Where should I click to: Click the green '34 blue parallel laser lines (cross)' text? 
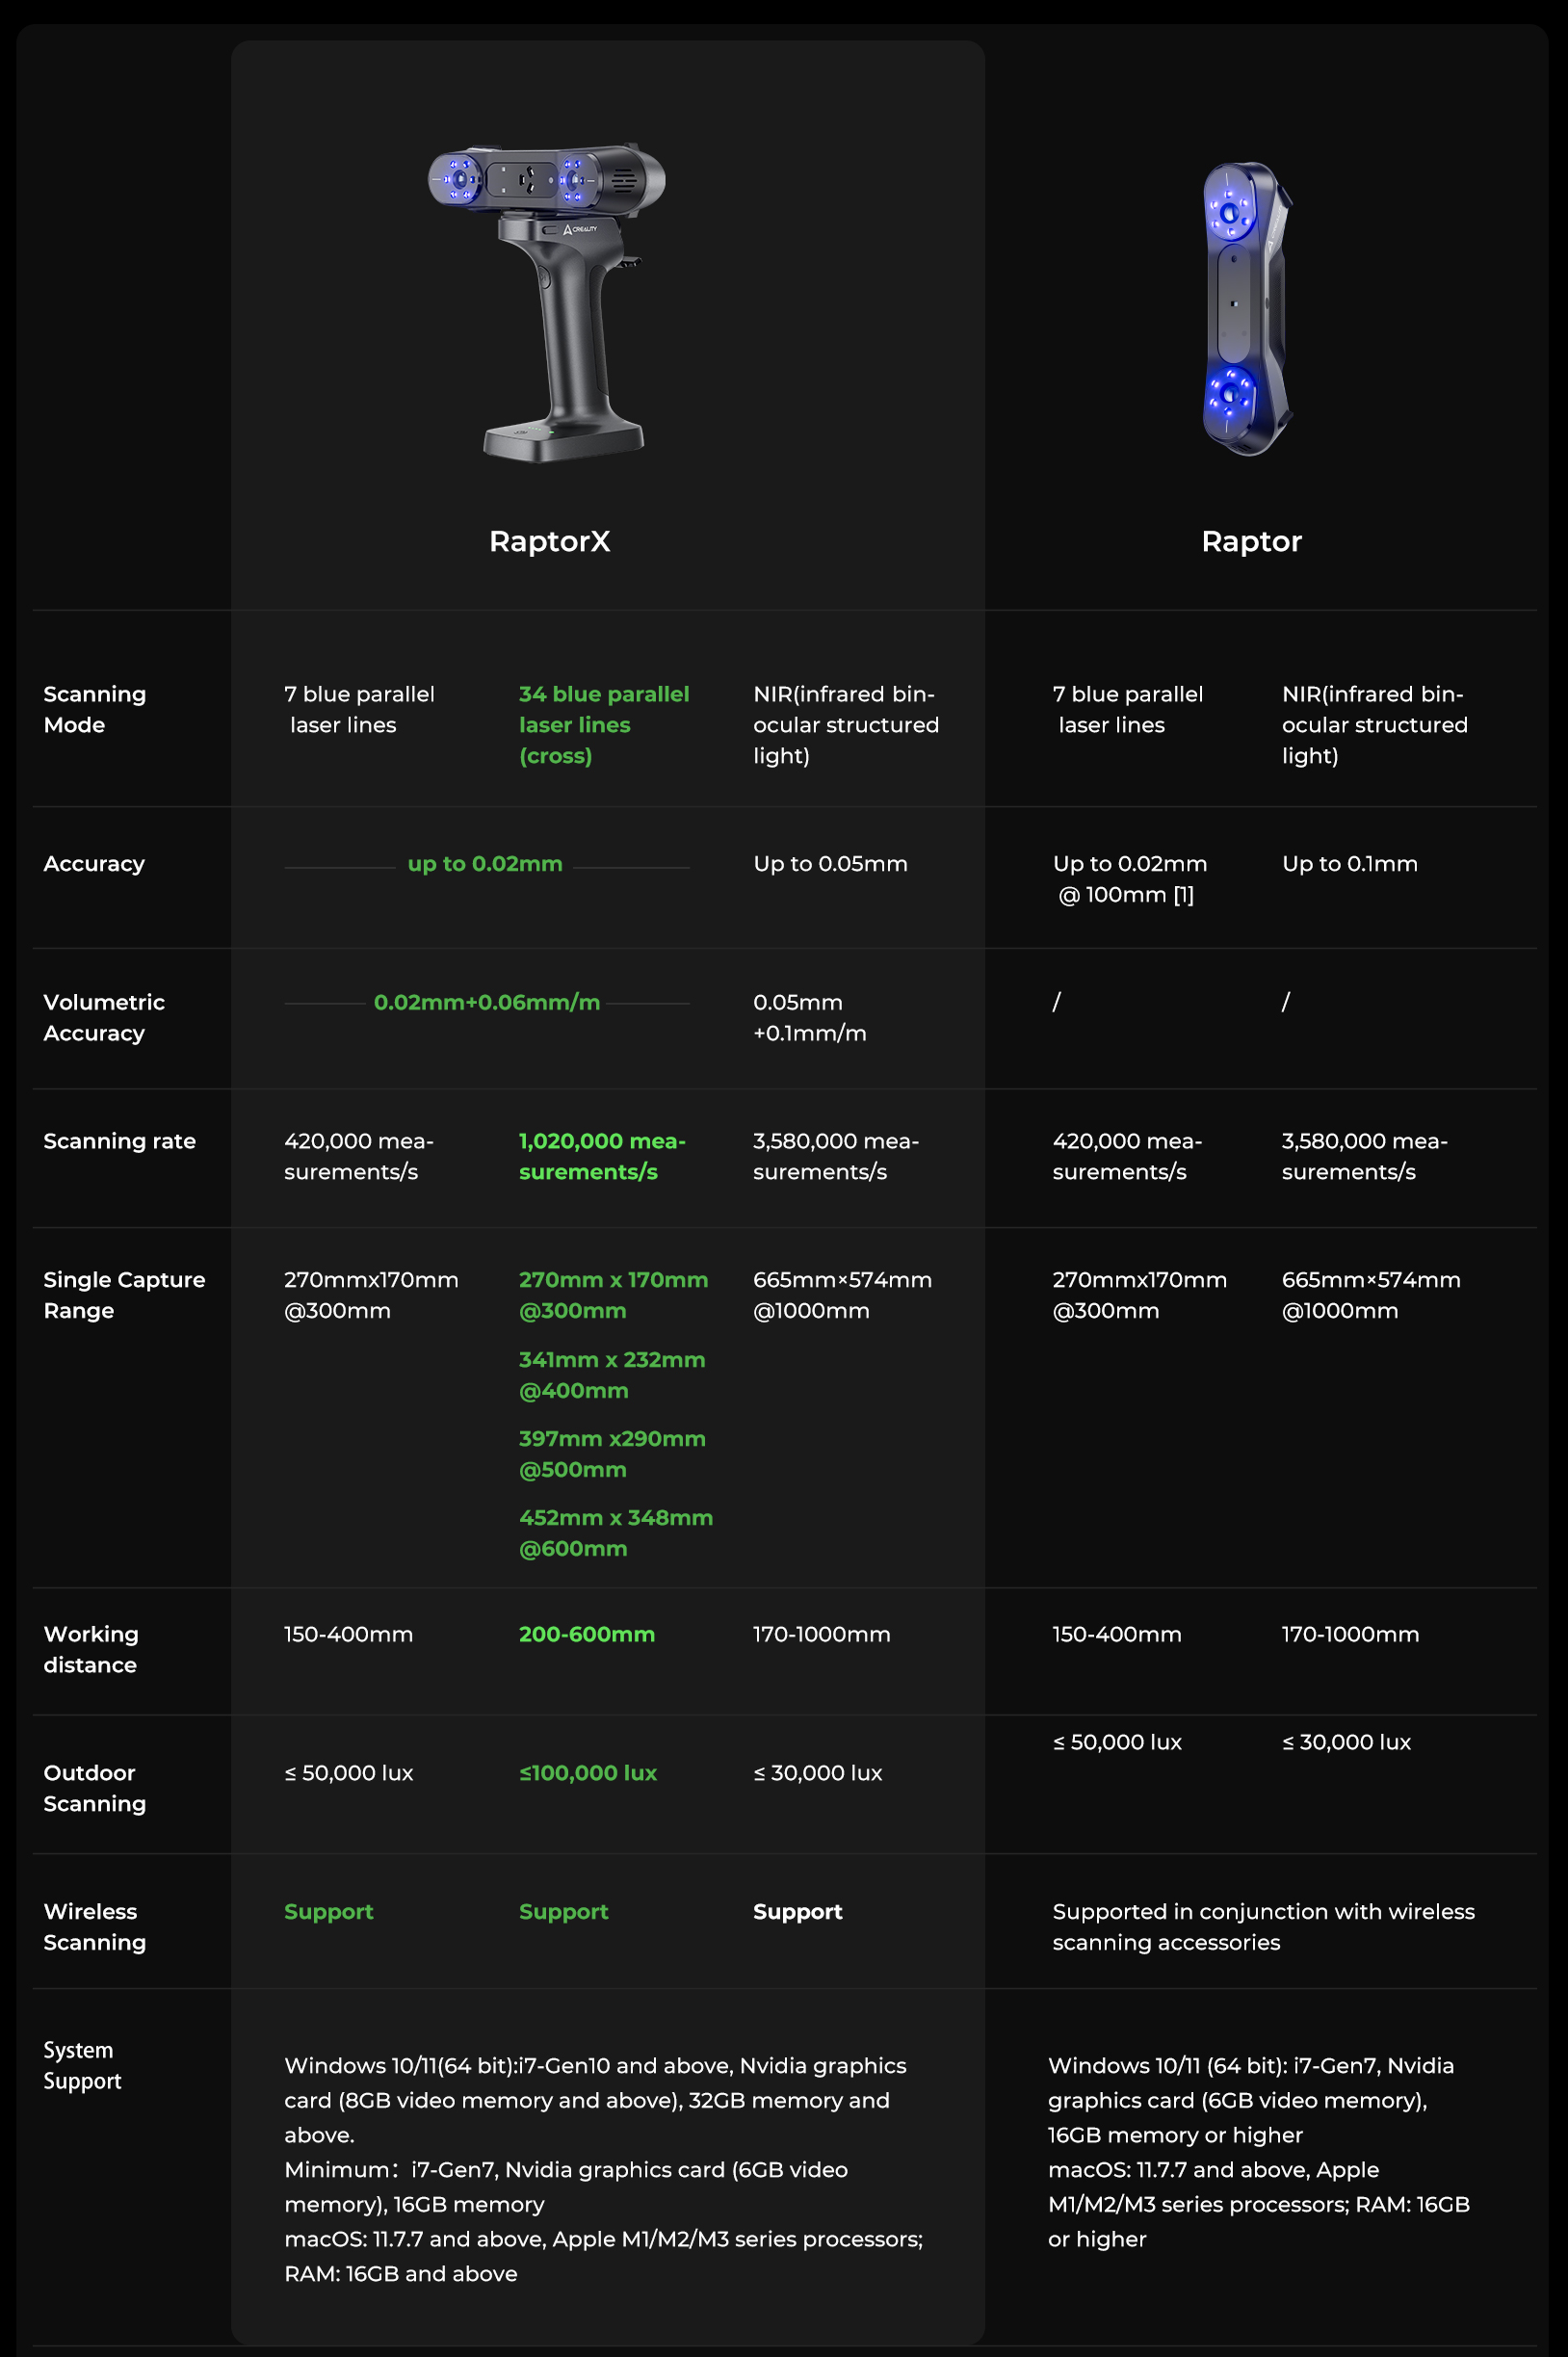point(603,725)
